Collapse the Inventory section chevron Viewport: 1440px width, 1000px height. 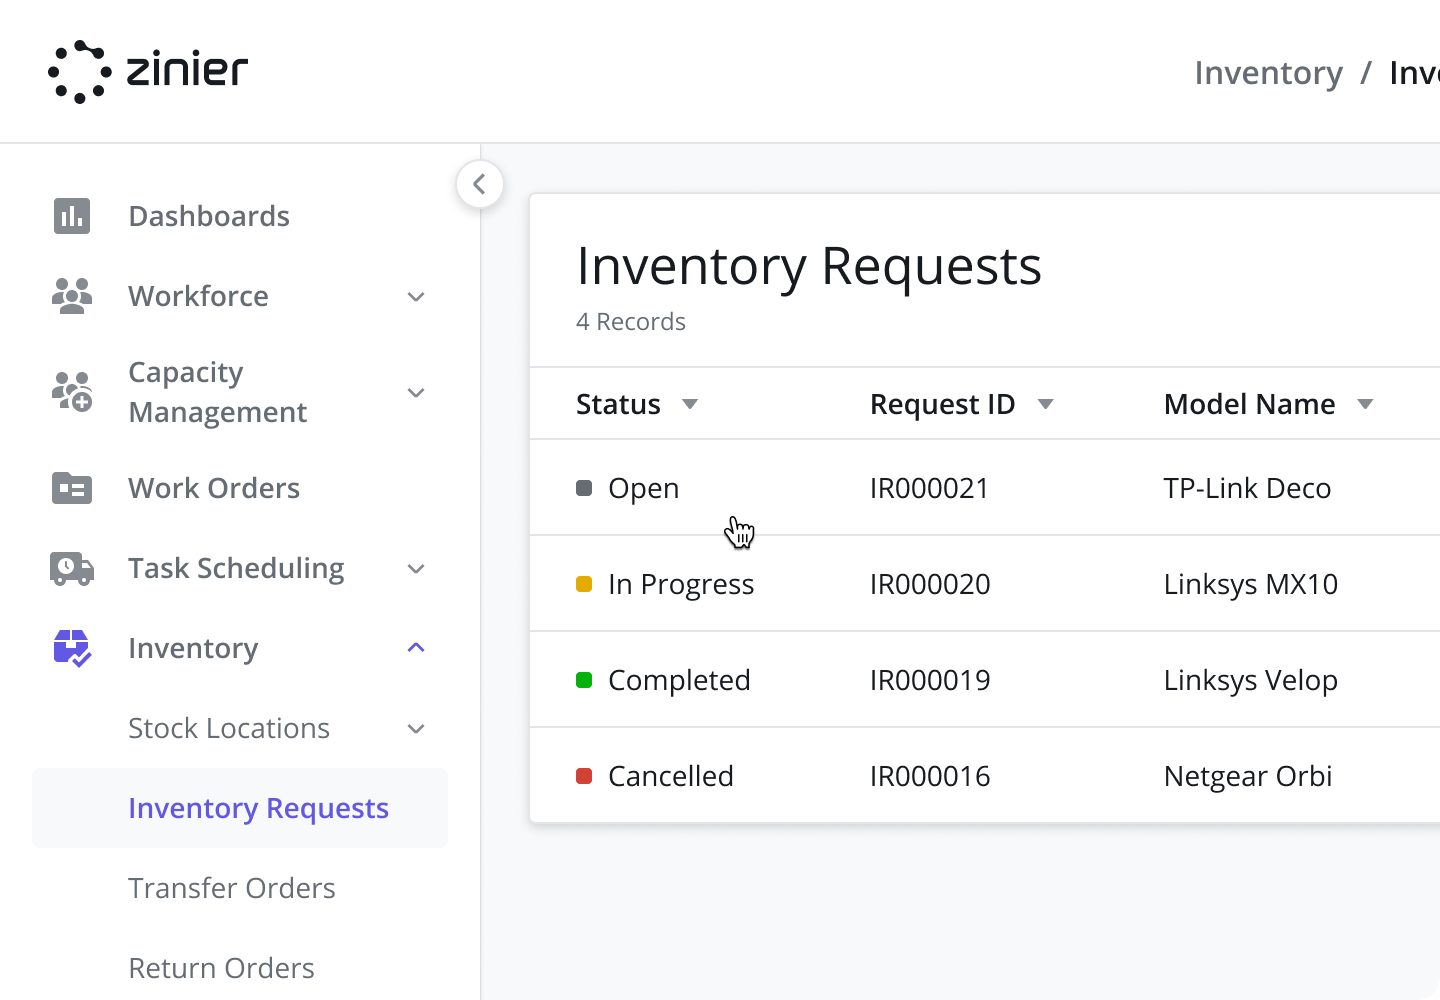[x=416, y=648]
